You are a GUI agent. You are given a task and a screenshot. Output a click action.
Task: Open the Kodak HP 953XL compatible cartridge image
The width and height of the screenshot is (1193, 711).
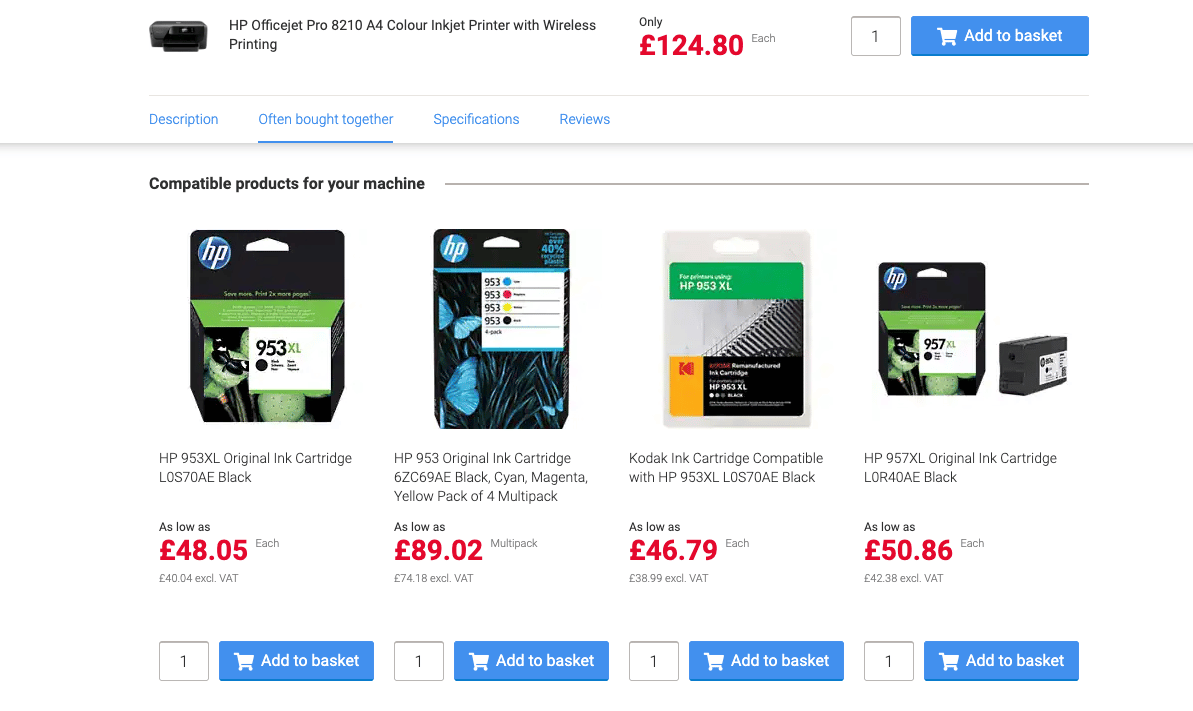736,327
